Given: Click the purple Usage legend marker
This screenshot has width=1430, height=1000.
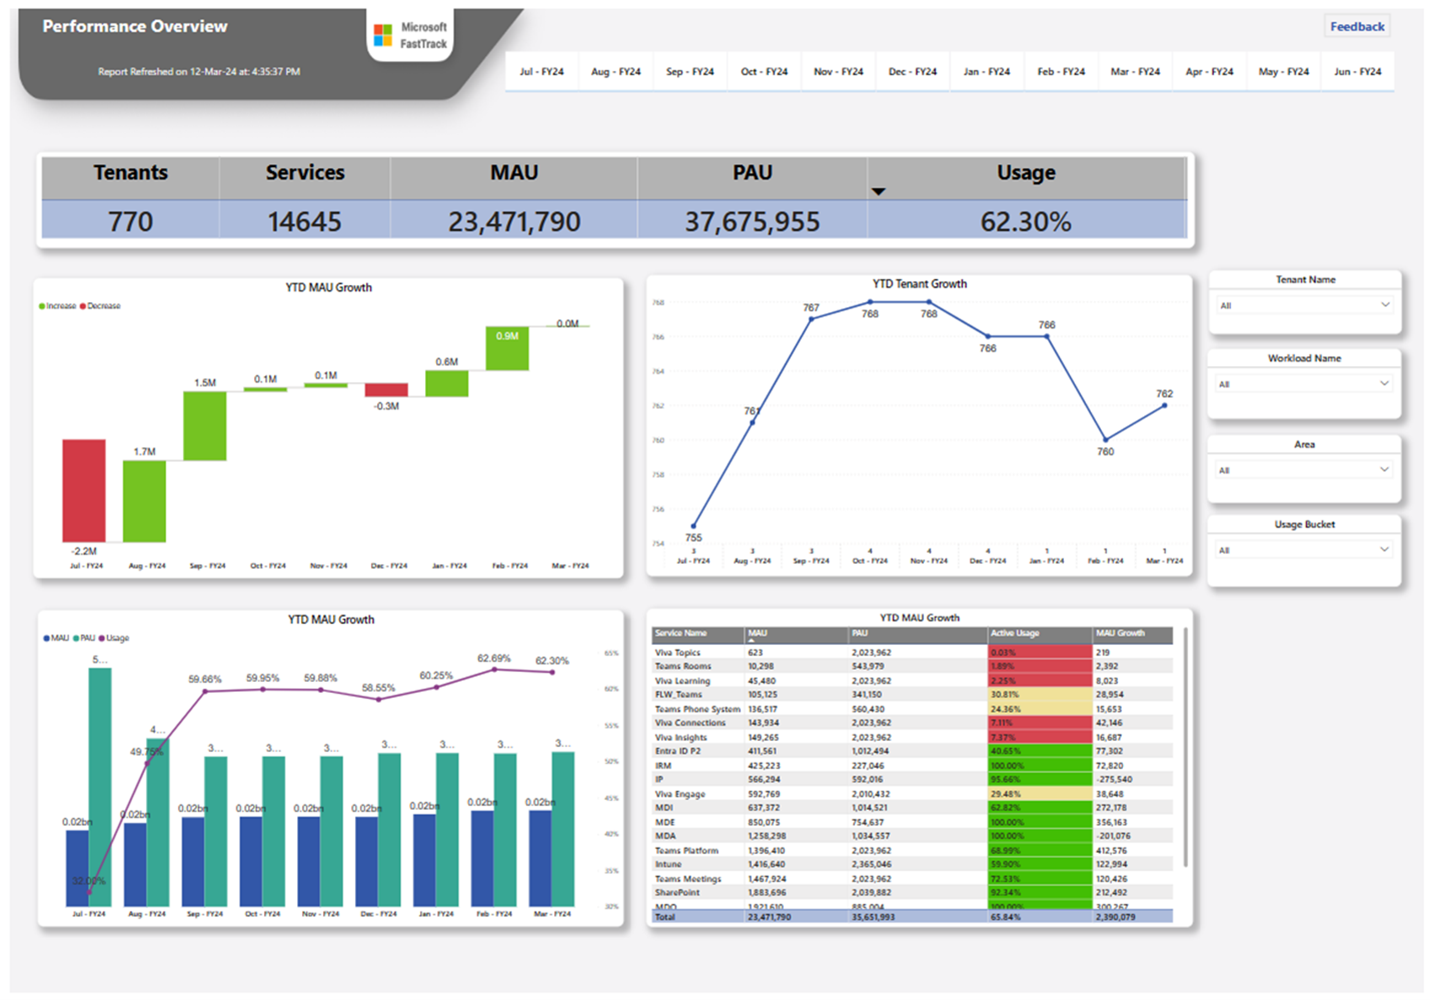Looking at the screenshot, I should (102, 638).
